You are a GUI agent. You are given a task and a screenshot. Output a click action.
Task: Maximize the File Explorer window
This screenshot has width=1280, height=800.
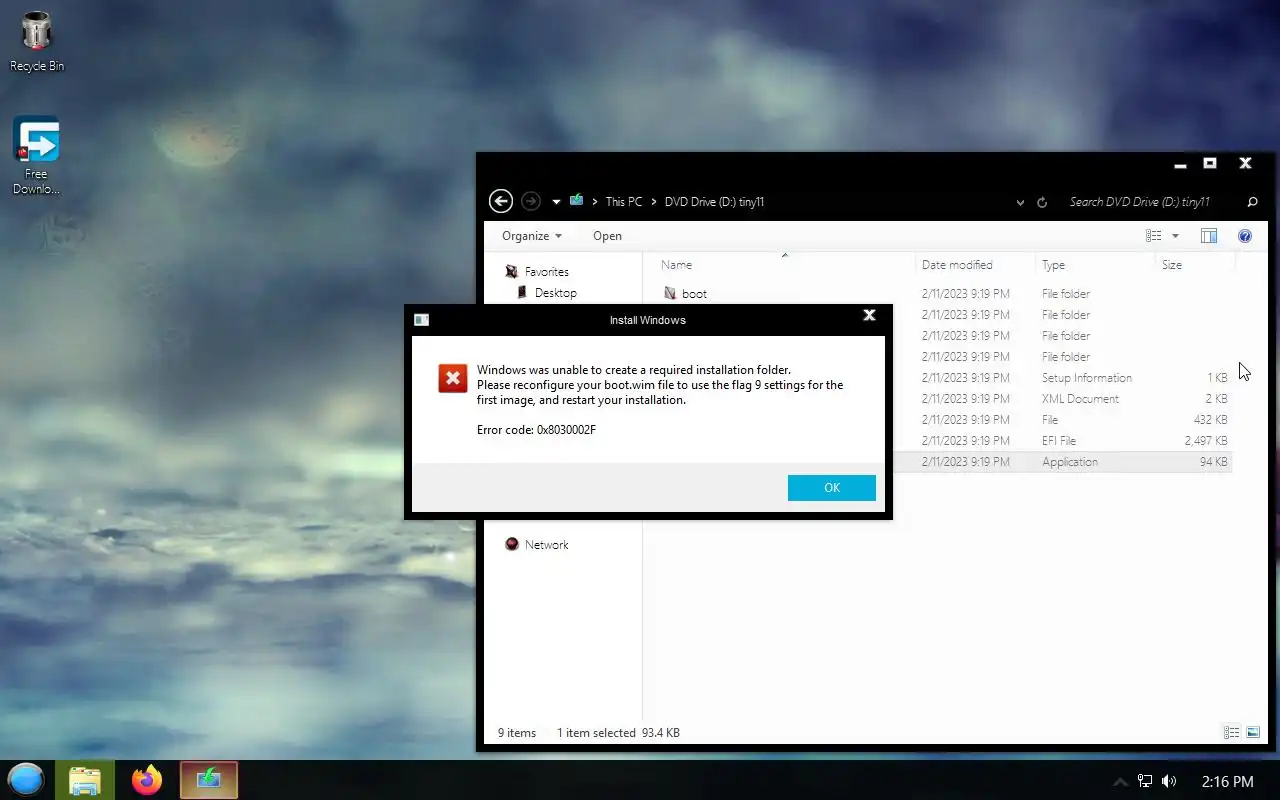coord(1210,163)
